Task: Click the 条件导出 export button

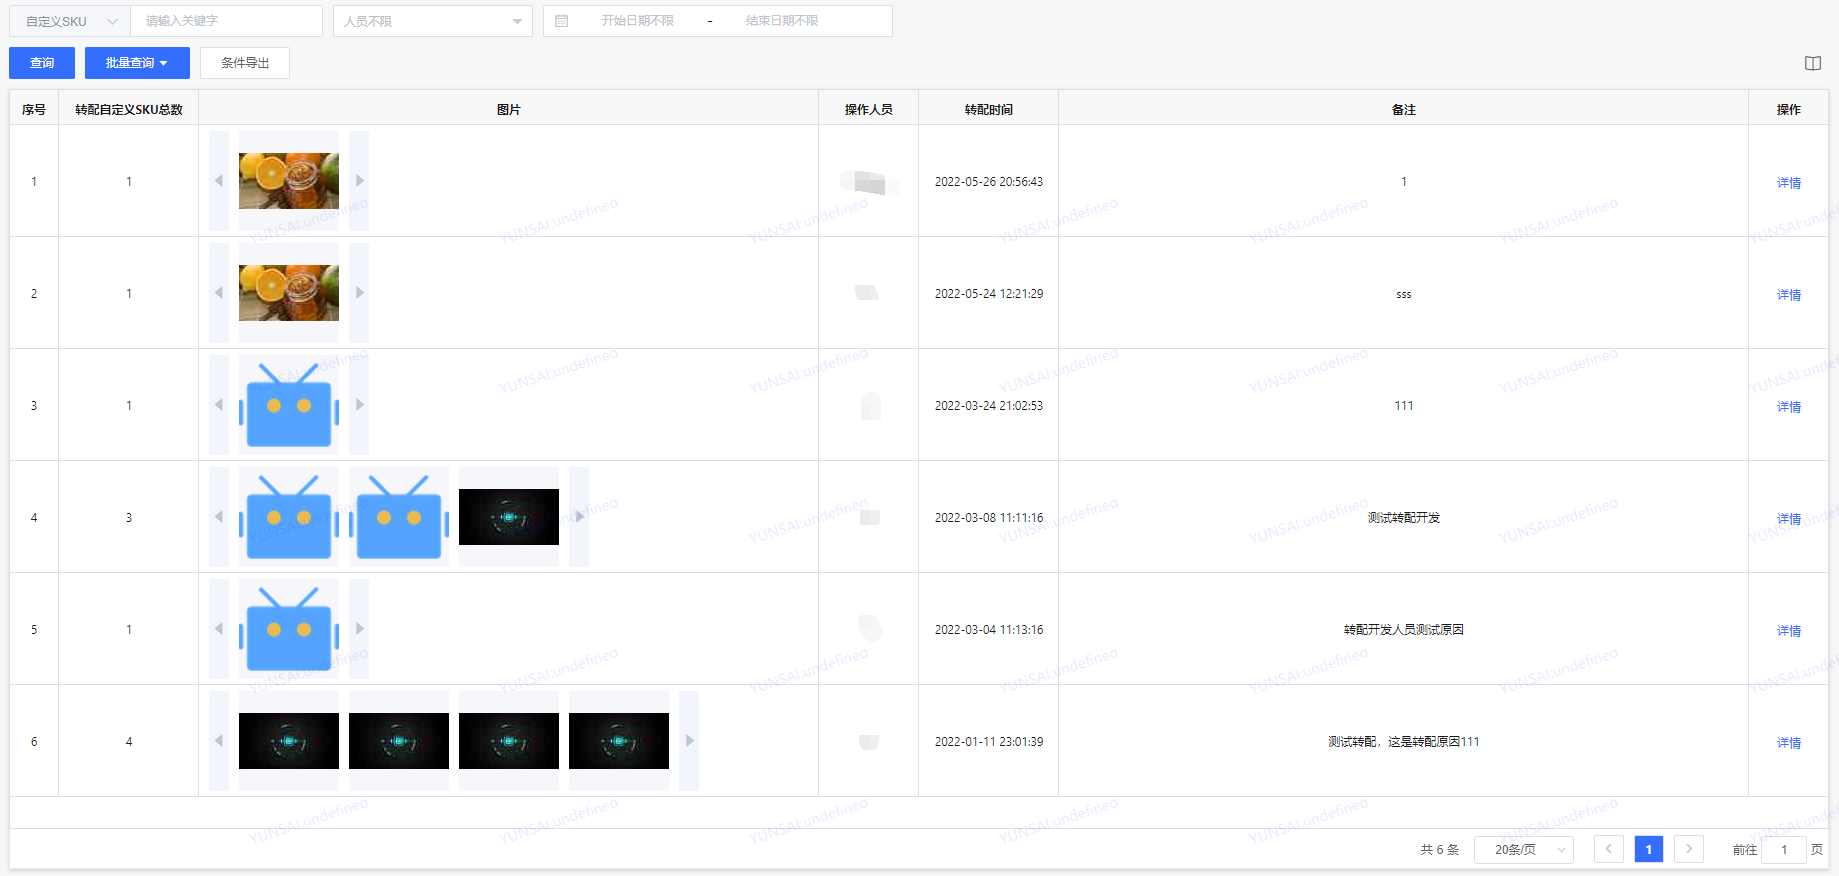Action: point(245,63)
